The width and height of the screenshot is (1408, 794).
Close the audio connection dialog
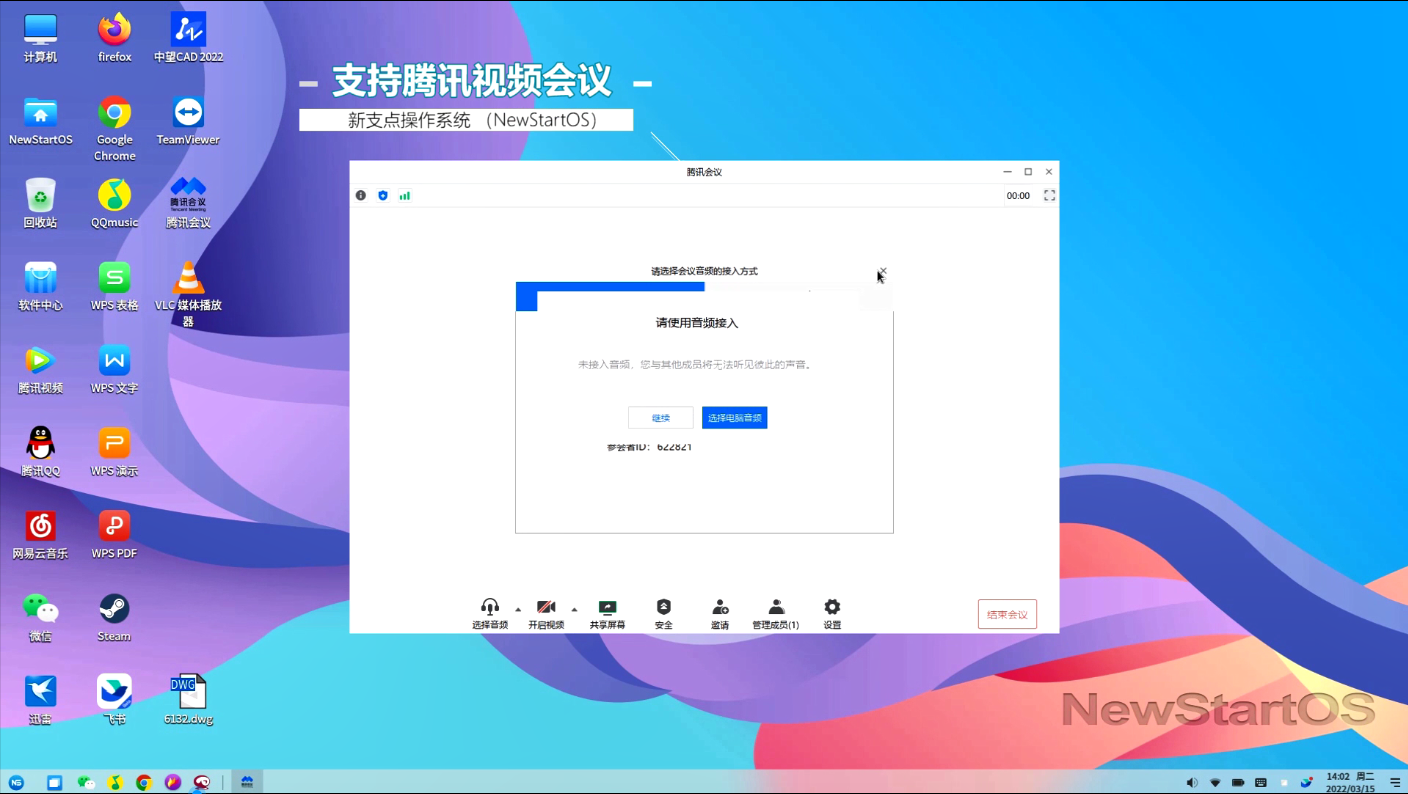click(x=882, y=271)
